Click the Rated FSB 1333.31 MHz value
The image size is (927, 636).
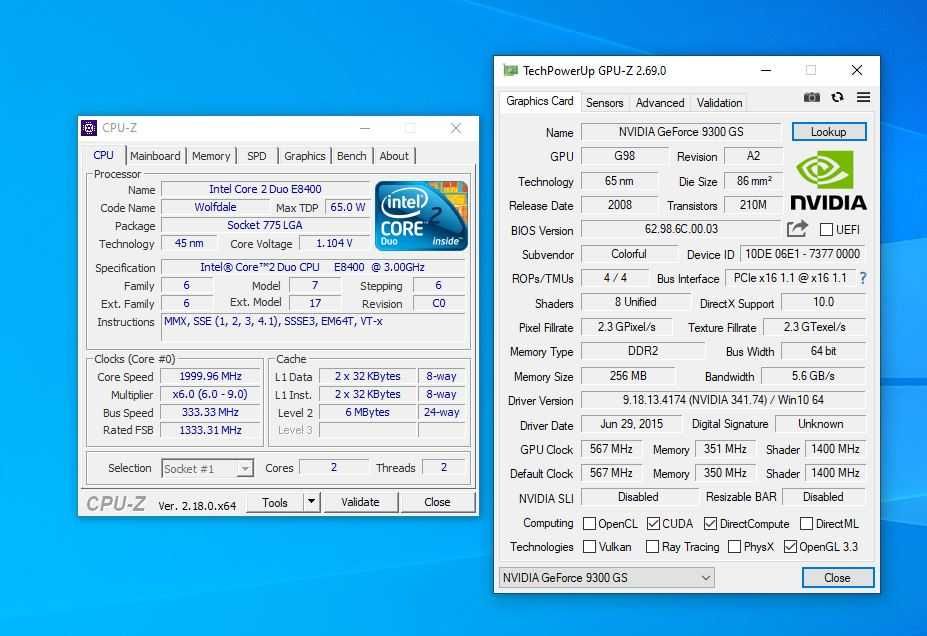(x=210, y=430)
